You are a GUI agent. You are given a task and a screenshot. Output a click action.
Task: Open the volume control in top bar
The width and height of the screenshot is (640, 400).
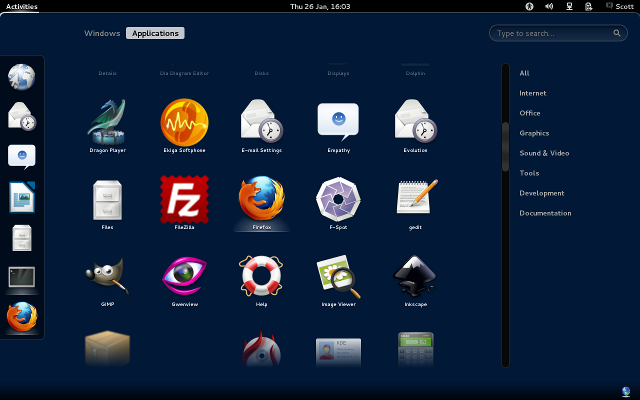click(549, 6)
